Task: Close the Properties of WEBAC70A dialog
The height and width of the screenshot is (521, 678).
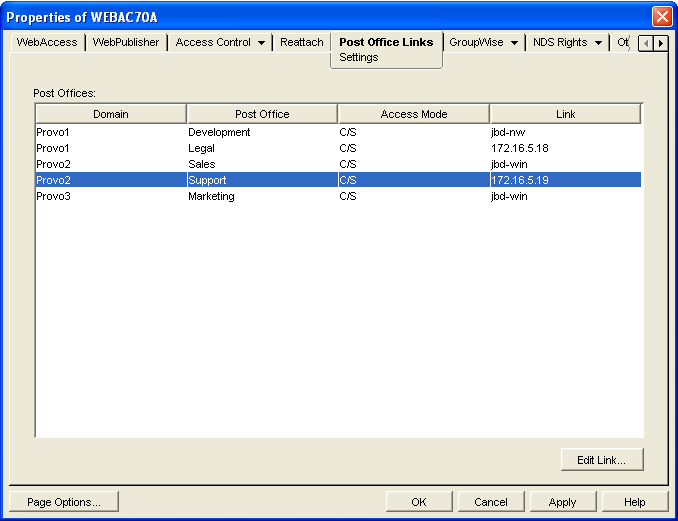Action: 661,17
